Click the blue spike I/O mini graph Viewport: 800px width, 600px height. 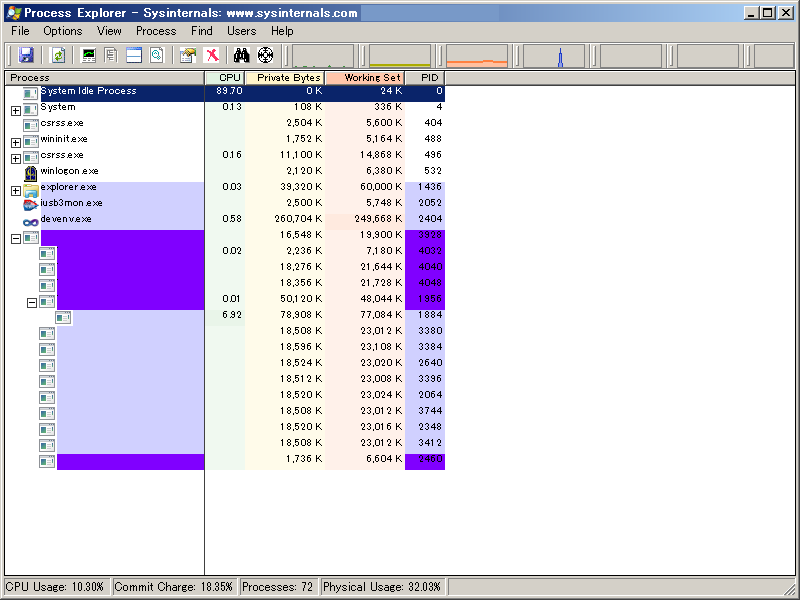tap(554, 56)
